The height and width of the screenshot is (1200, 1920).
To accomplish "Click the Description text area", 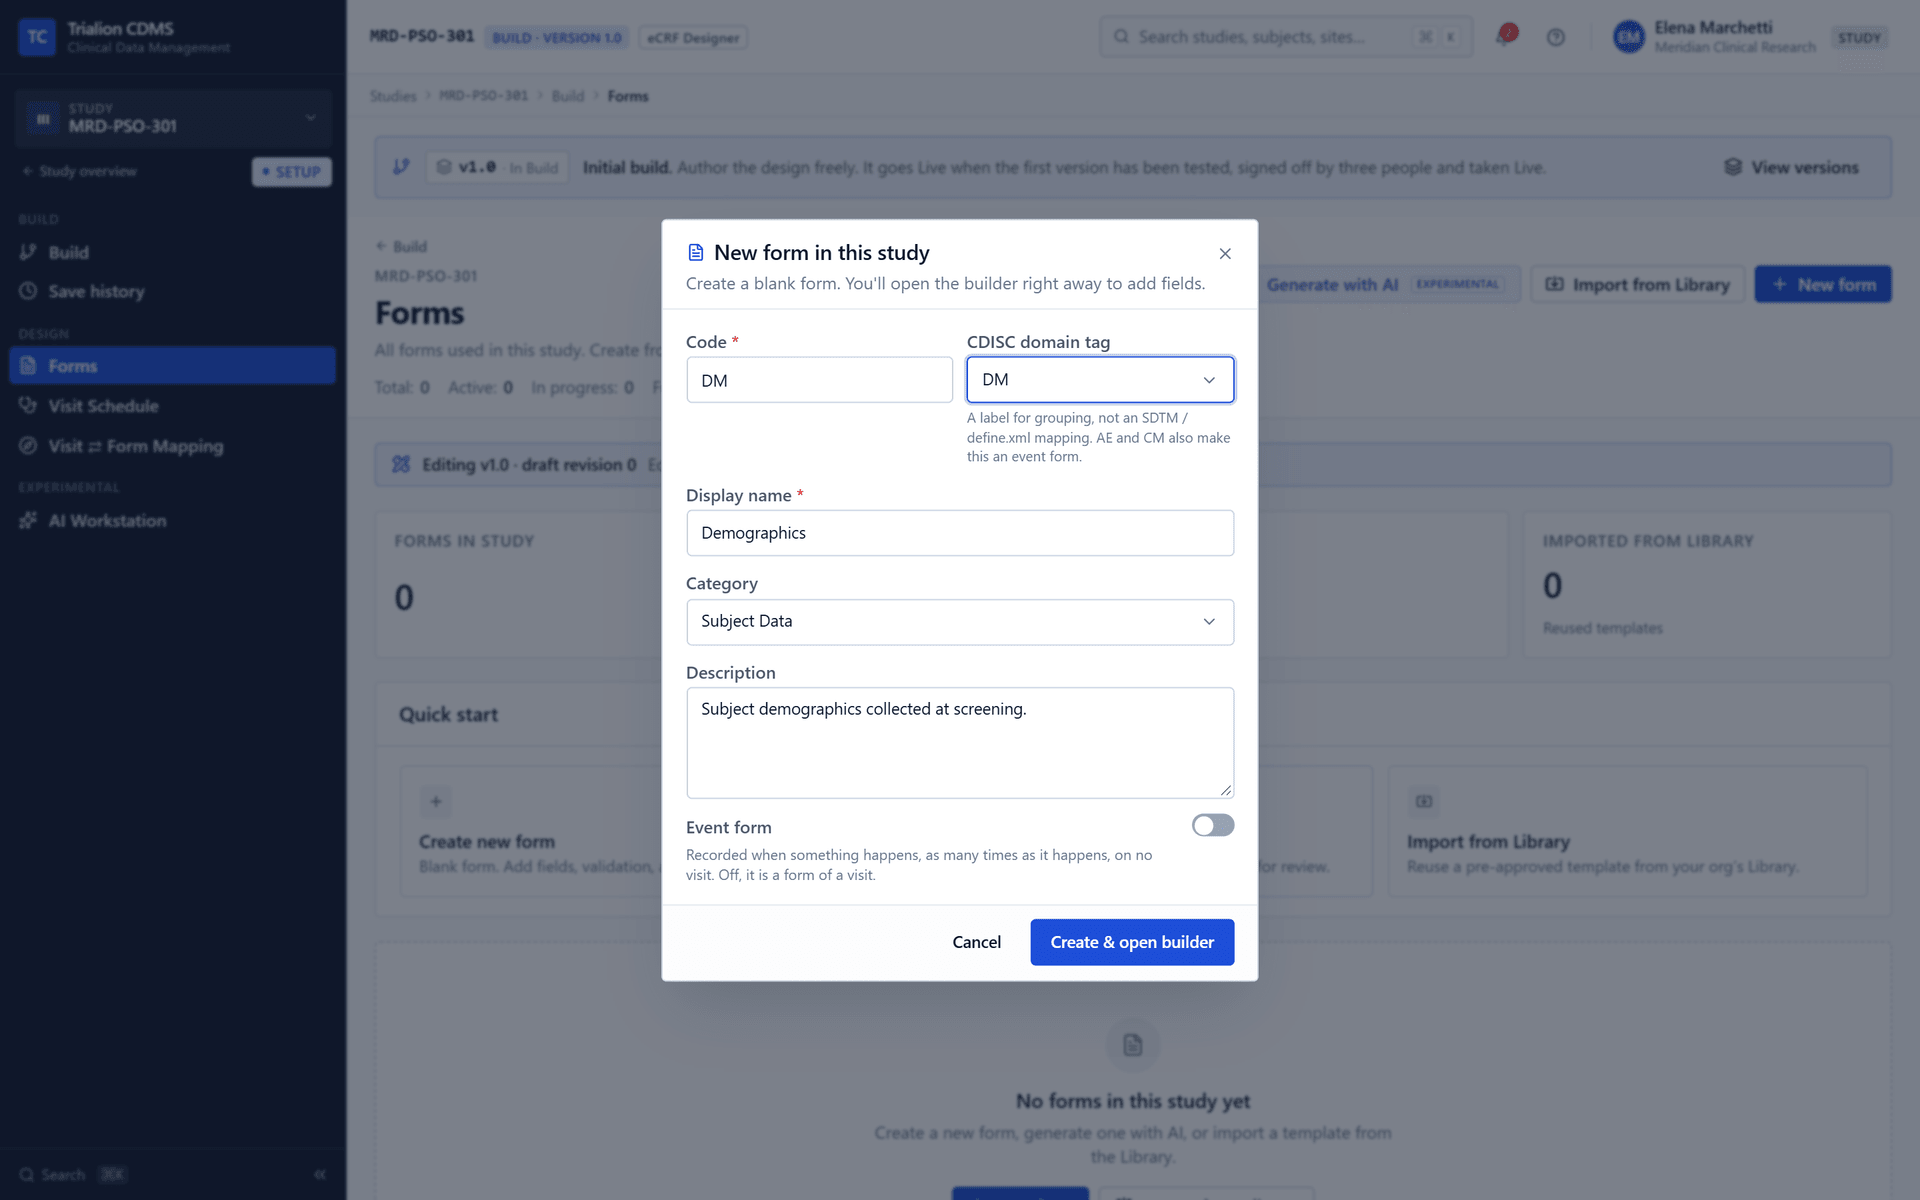I will coord(960,743).
